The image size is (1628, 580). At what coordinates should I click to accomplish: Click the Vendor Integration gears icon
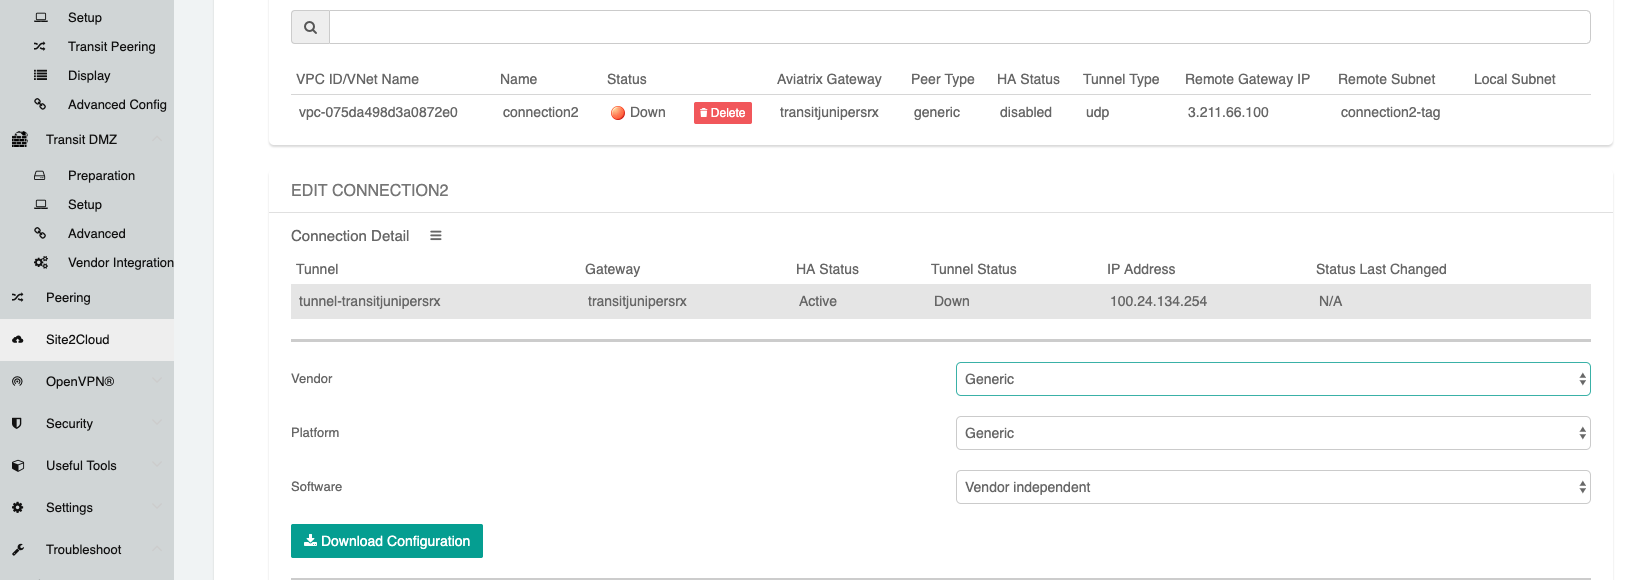click(x=41, y=263)
